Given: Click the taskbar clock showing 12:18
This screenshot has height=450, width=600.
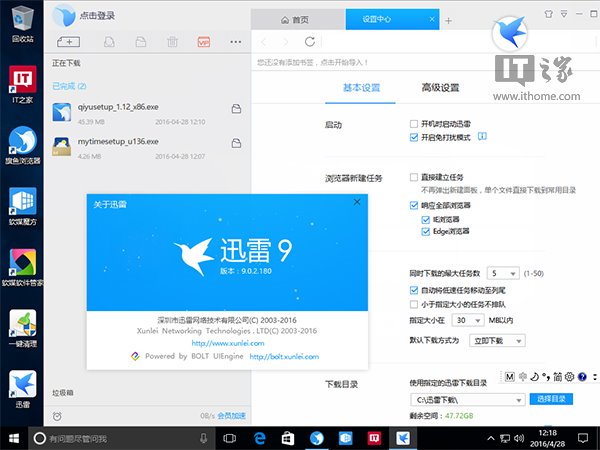Looking at the screenshot, I should [x=548, y=438].
